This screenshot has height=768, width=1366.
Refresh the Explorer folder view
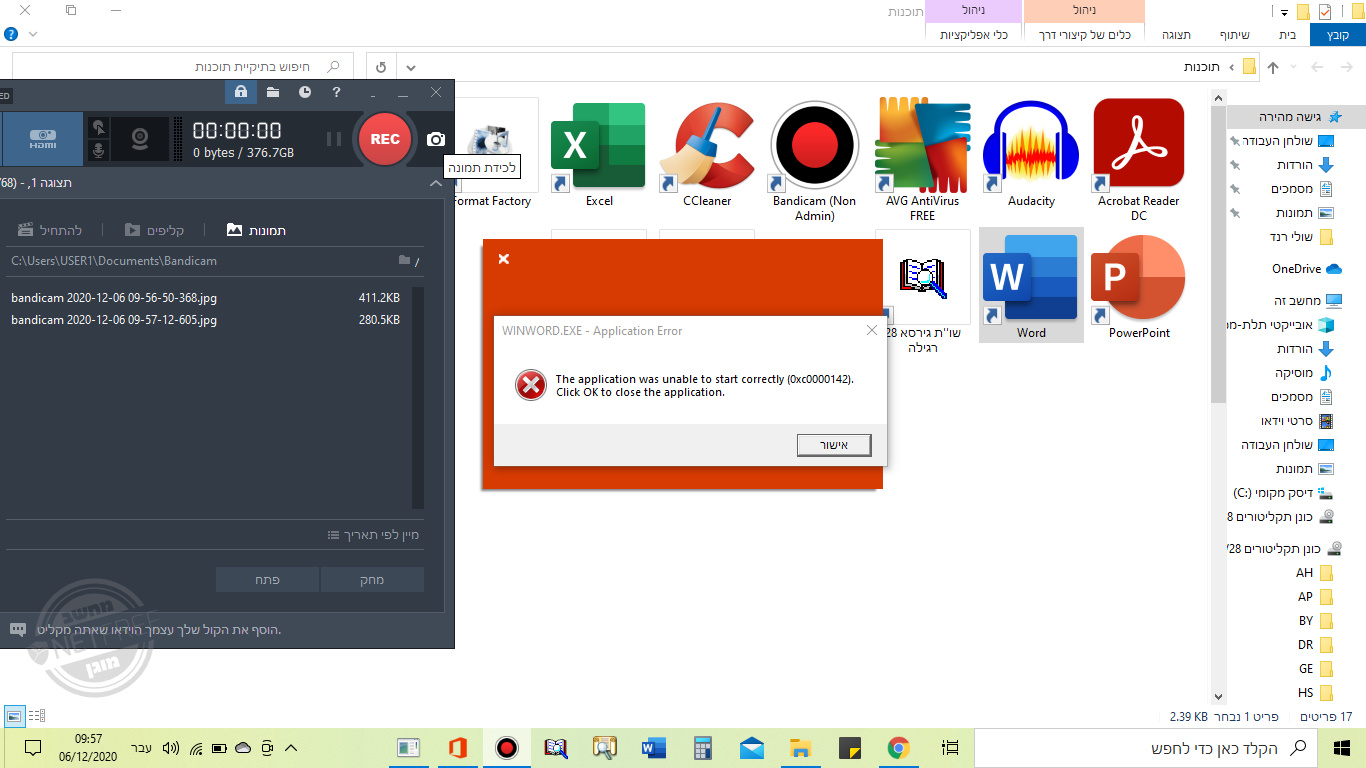click(x=381, y=67)
